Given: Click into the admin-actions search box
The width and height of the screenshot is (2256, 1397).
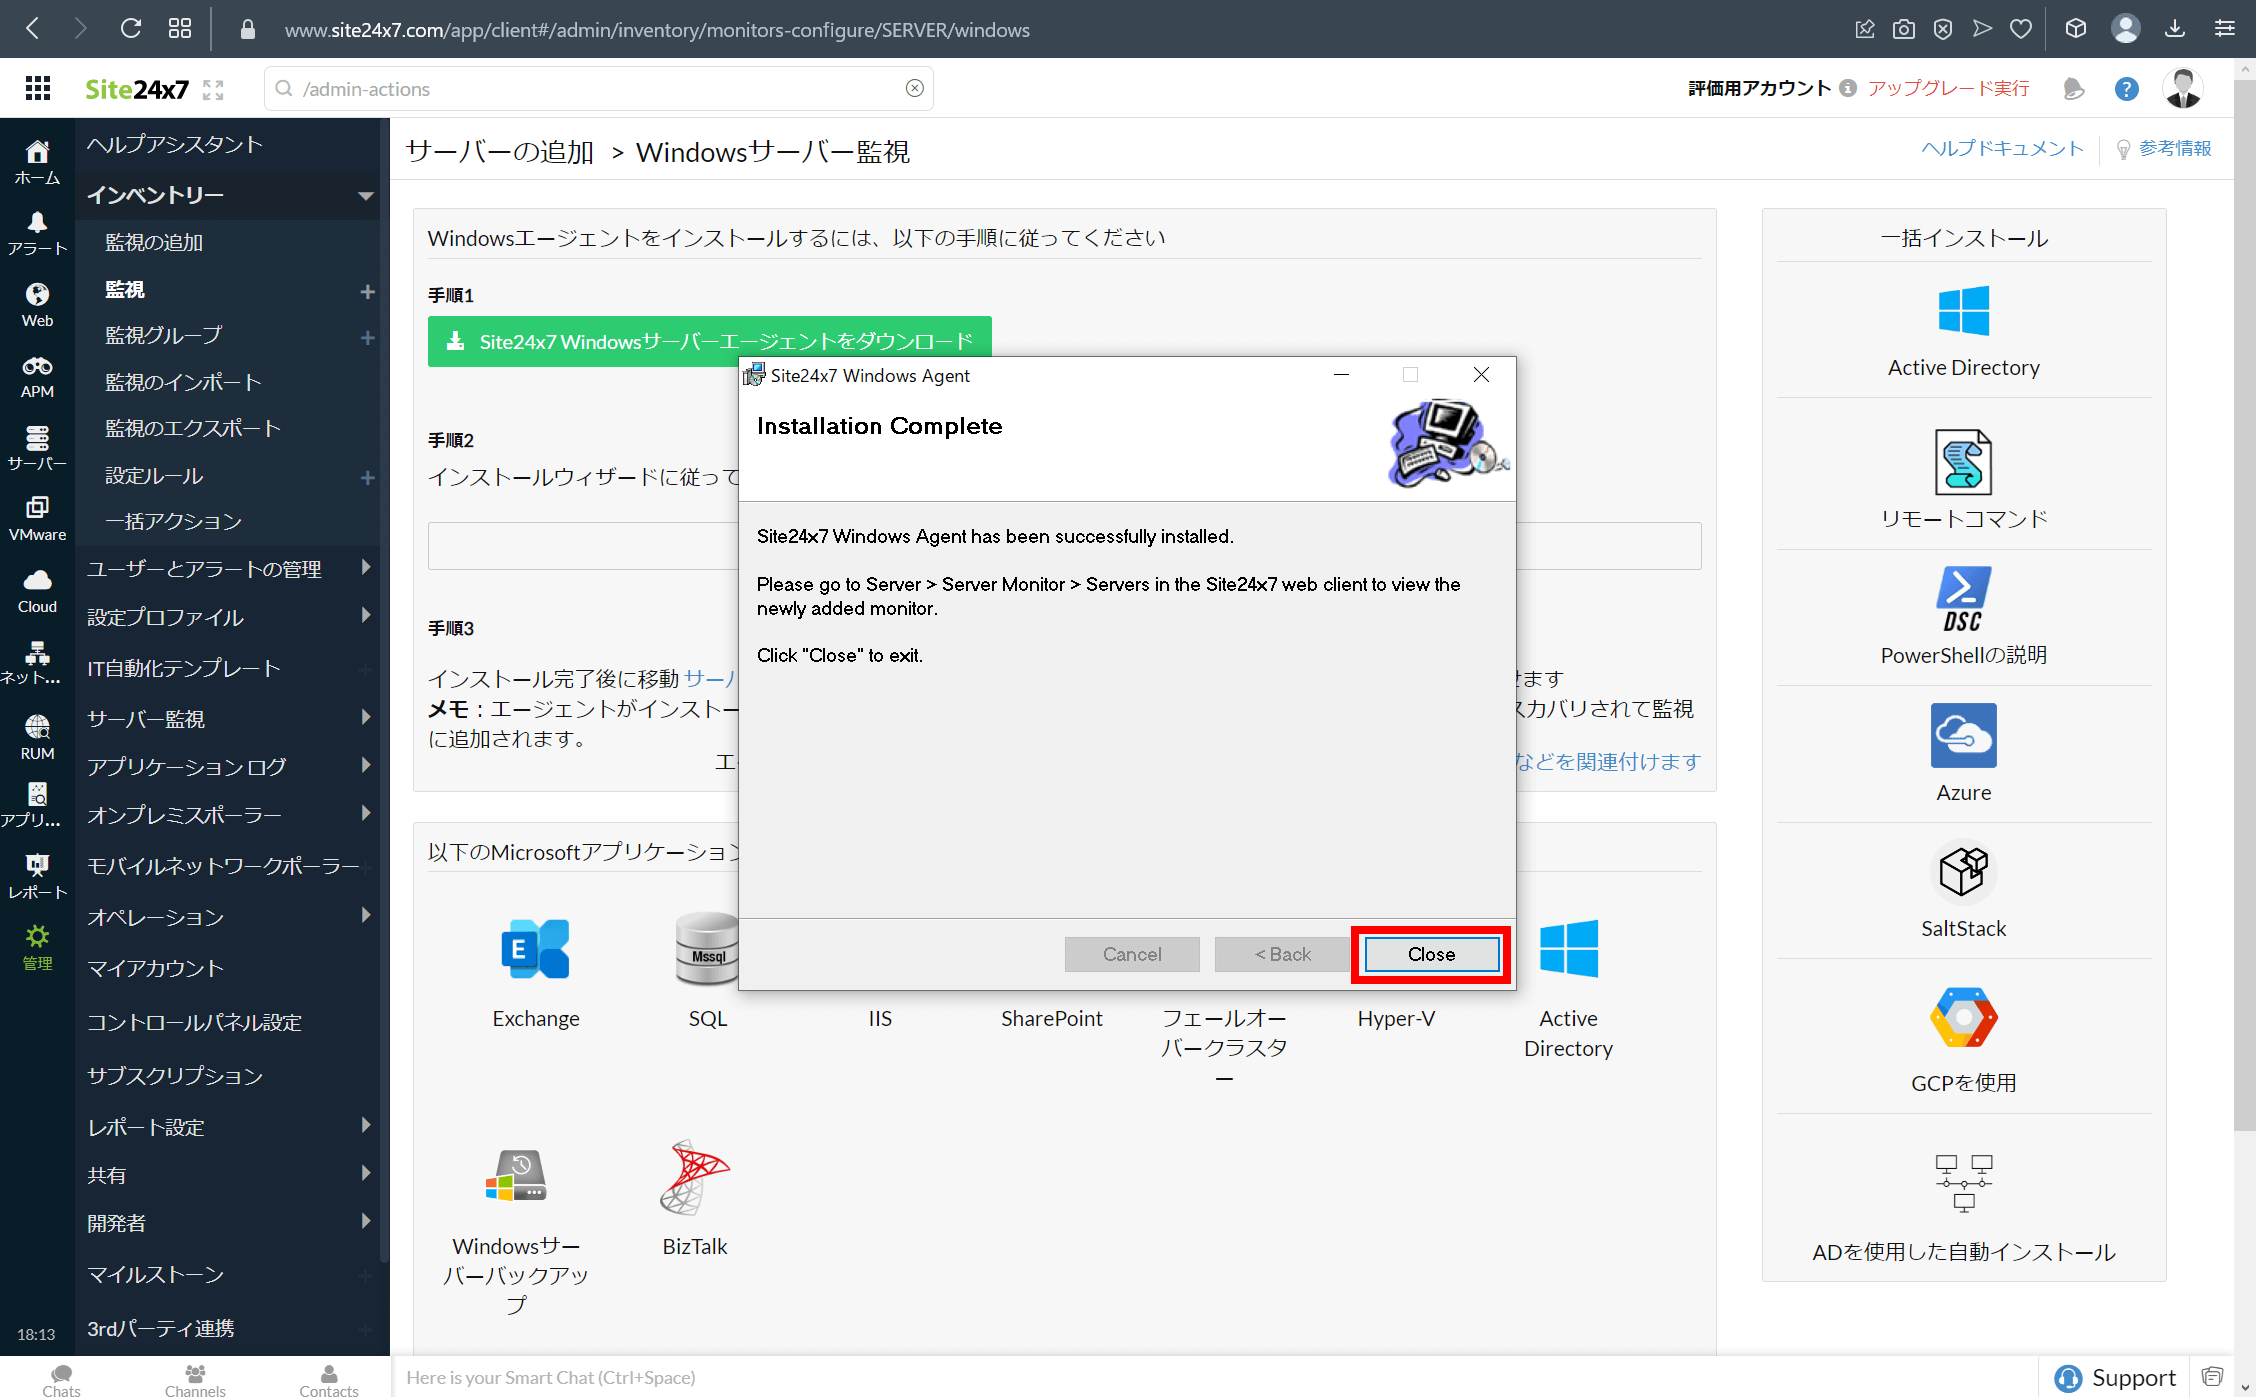Looking at the screenshot, I should tap(598, 89).
